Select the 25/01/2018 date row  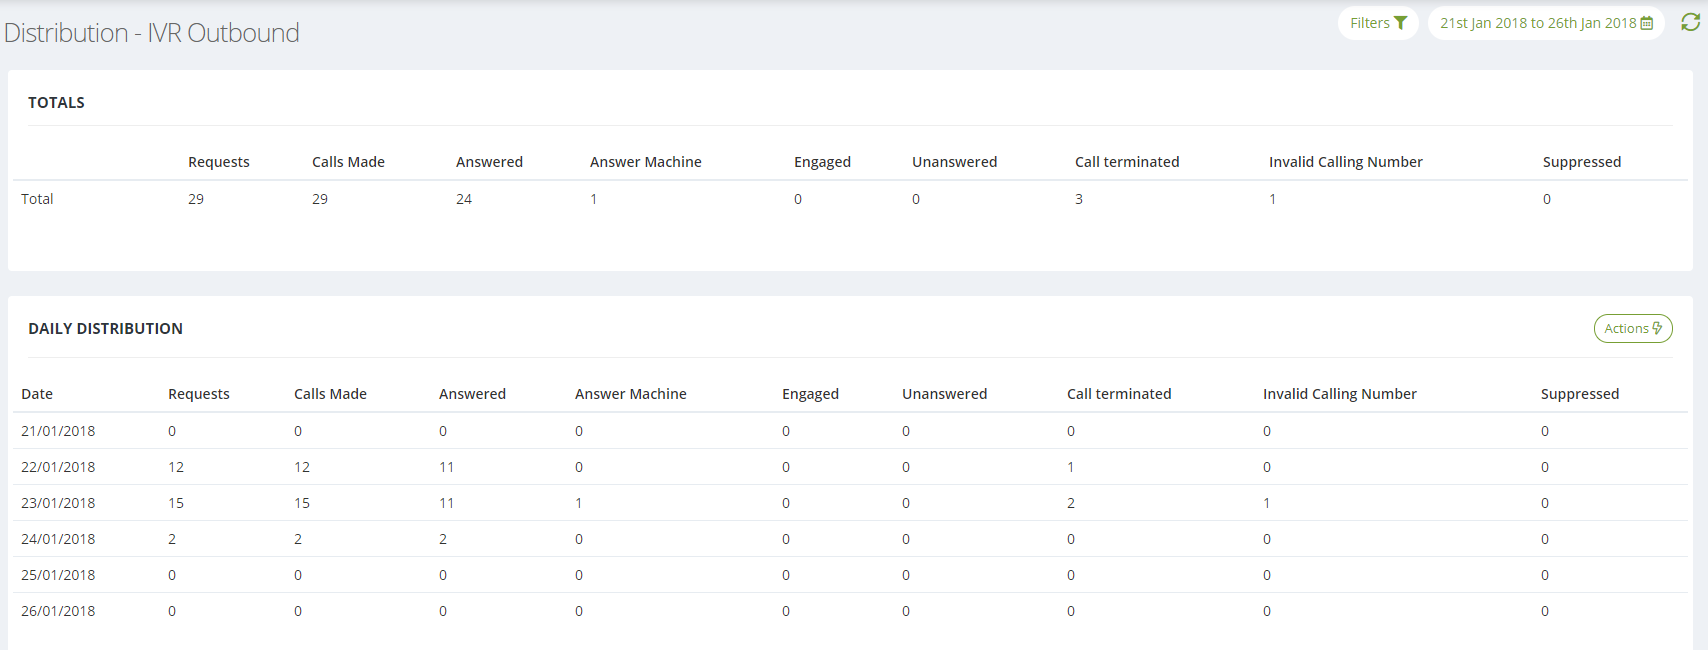pyautogui.click(x=848, y=575)
